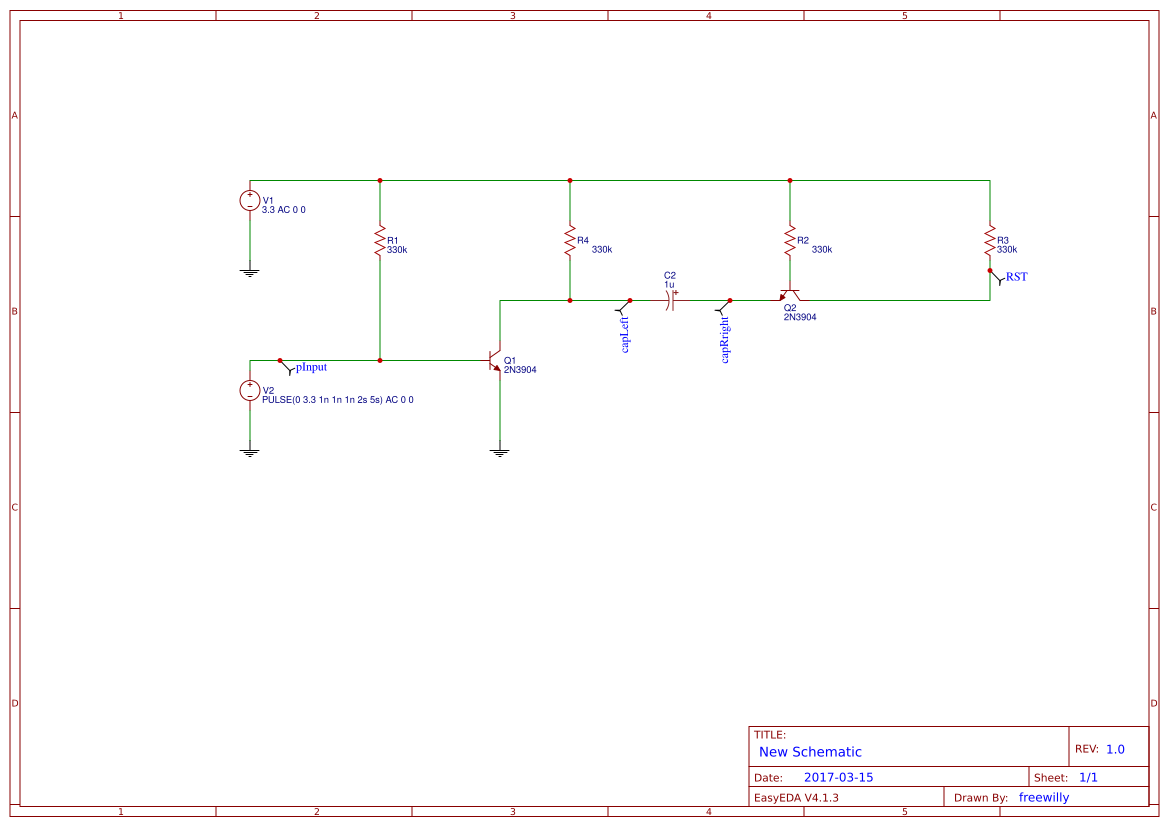Viewport: 1169px width, 827px height.
Task: Select resistor R2 330k
Action: point(790,240)
